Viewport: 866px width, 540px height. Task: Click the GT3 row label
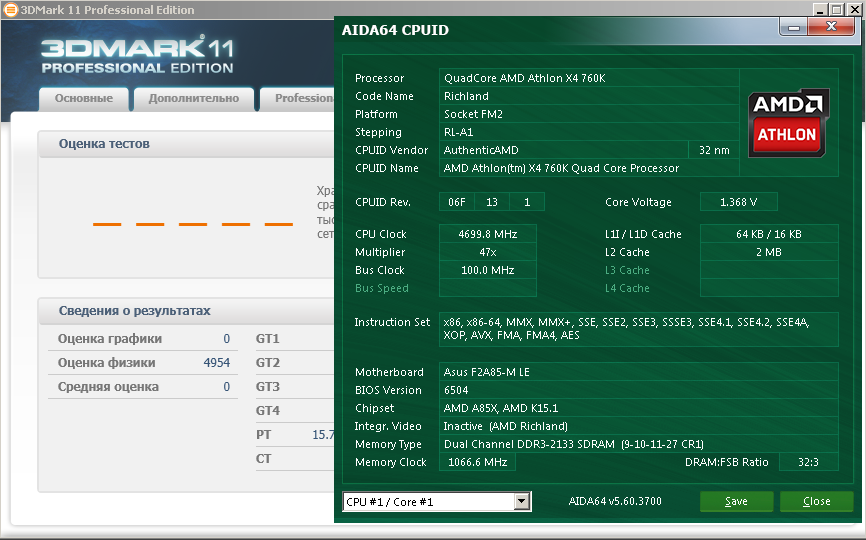pyautogui.click(x=268, y=387)
